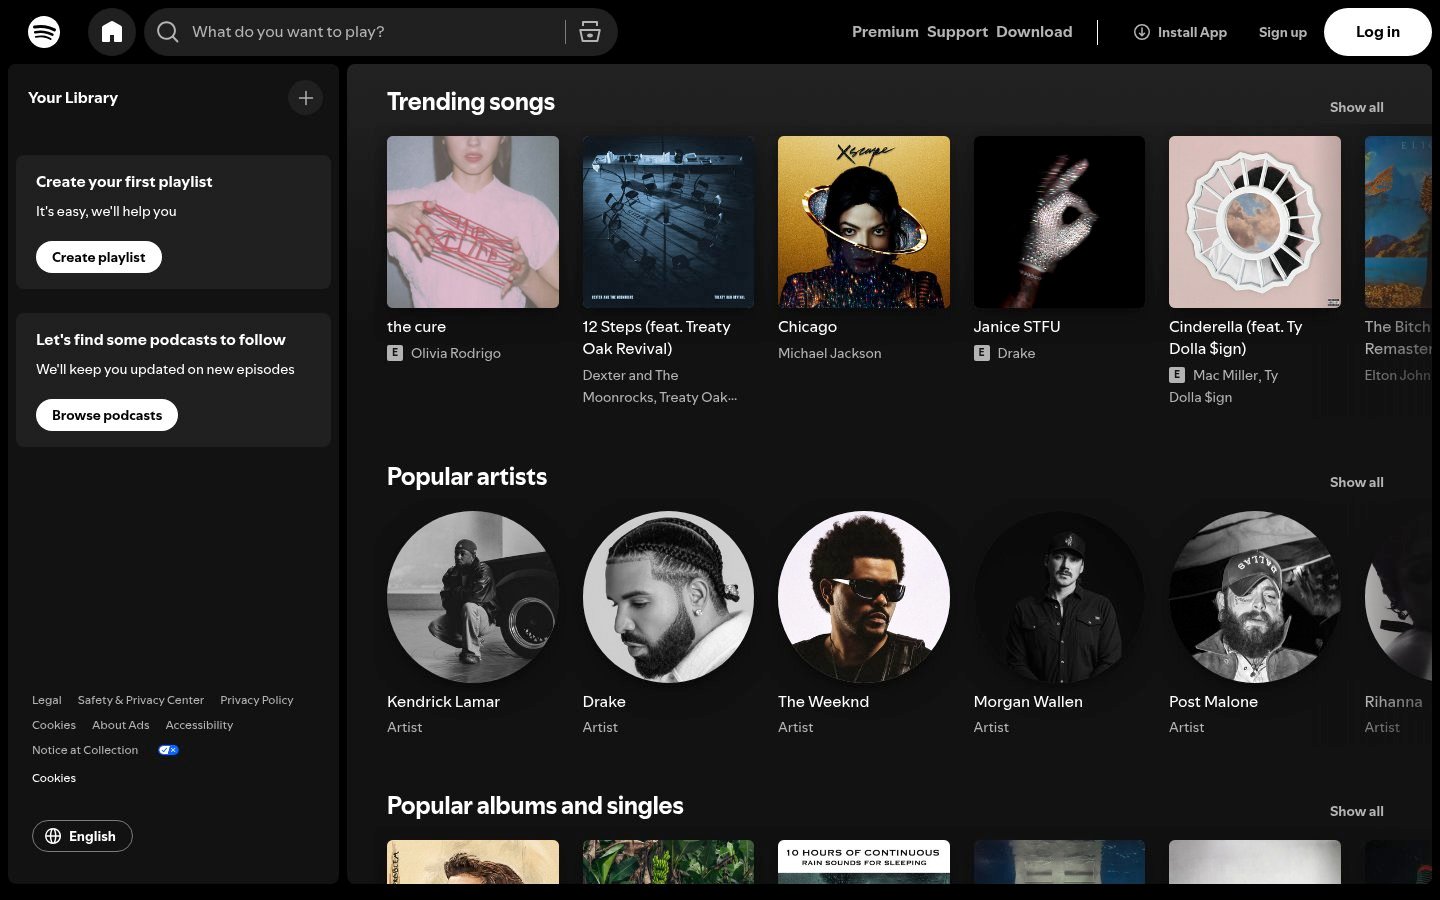The image size is (1440, 900).
Task: Click the search magnifier icon
Action: tap(168, 32)
